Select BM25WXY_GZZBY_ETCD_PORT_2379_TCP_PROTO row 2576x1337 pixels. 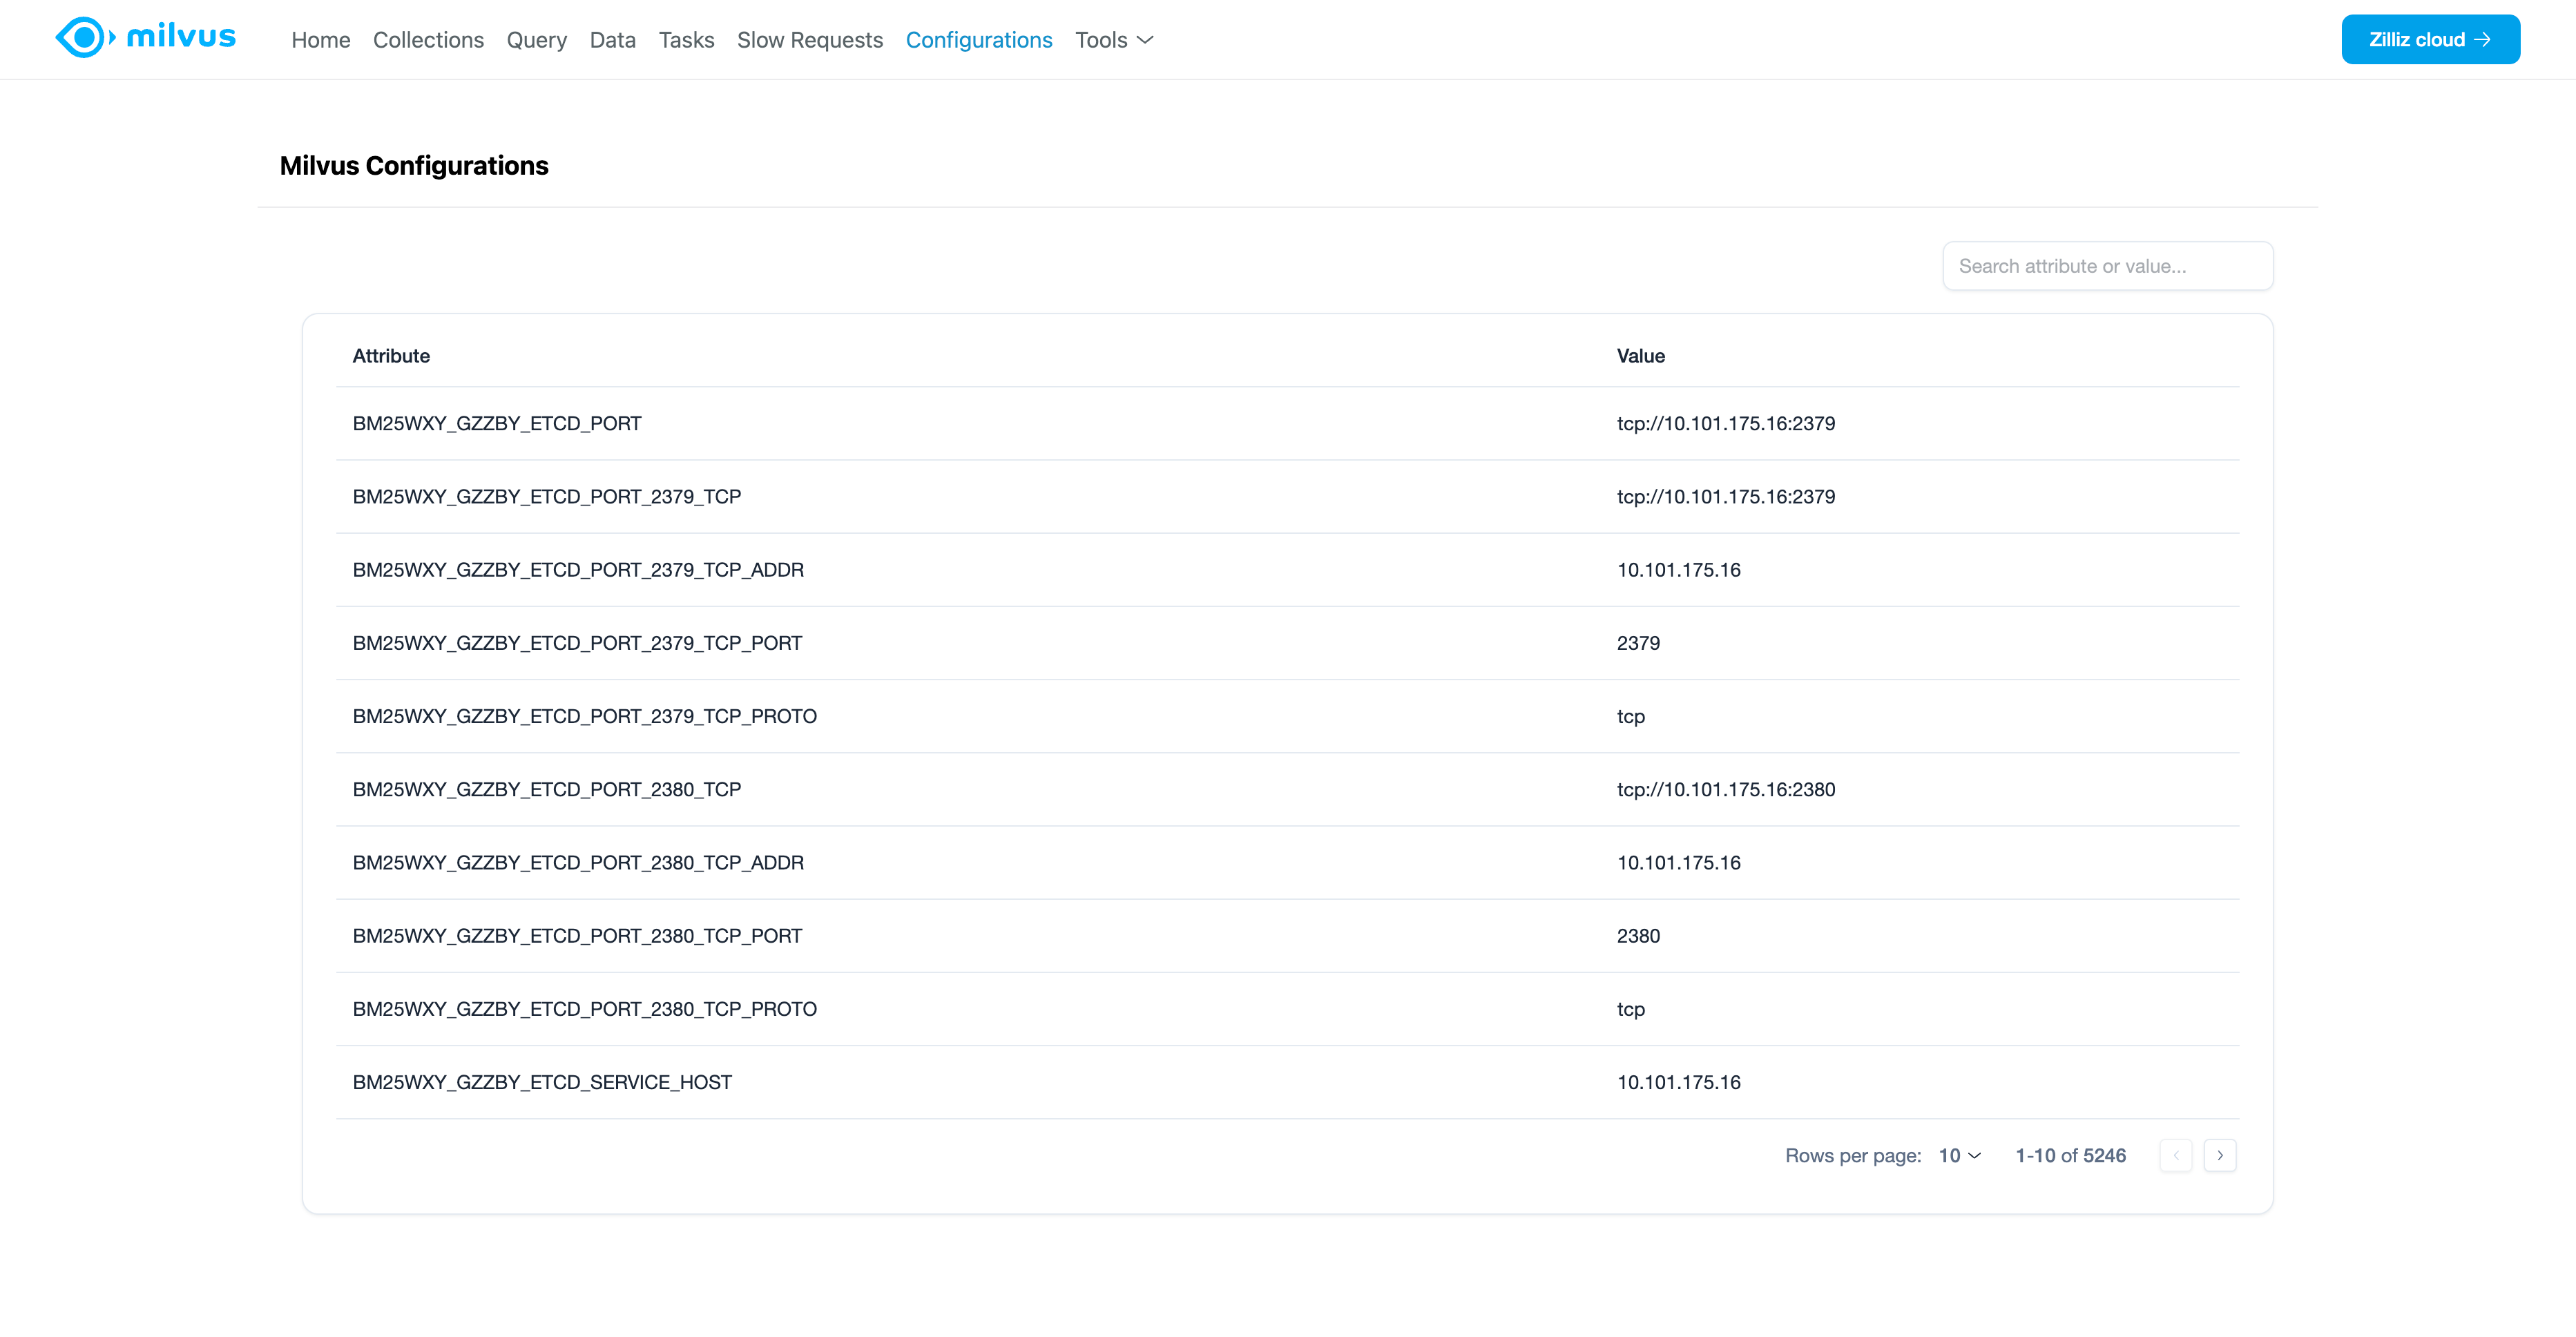coord(584,716)
